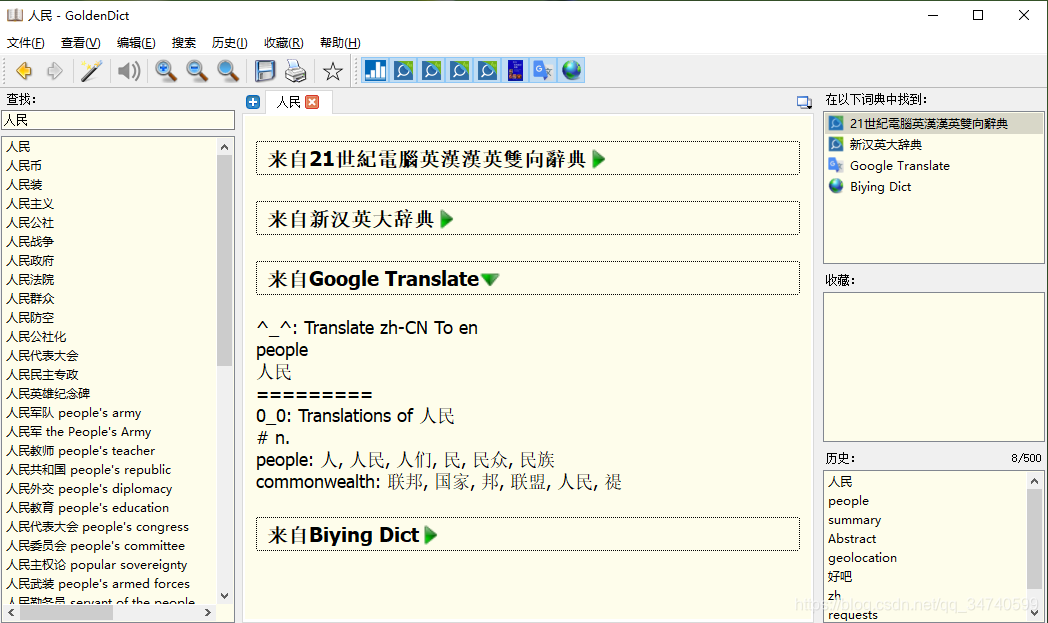Viewport: 1048px width, 623px height.
Task: Select 人民主权论 popular sovereignty entry
Action: pyautogui.click(x=97, y=566)
